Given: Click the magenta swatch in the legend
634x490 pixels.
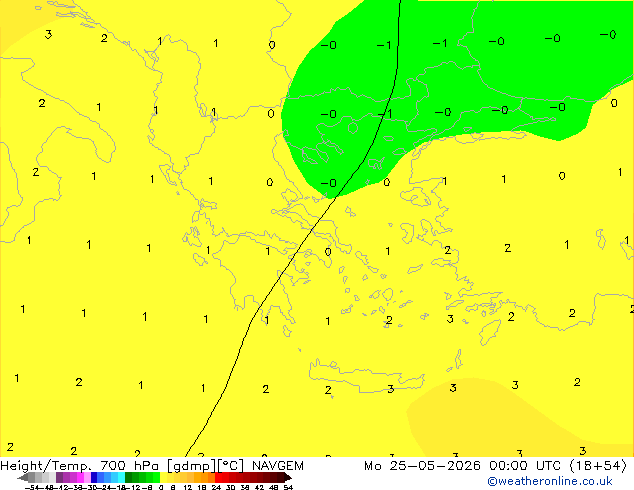Looking at the screenshot, I should (x=80, y=478).
